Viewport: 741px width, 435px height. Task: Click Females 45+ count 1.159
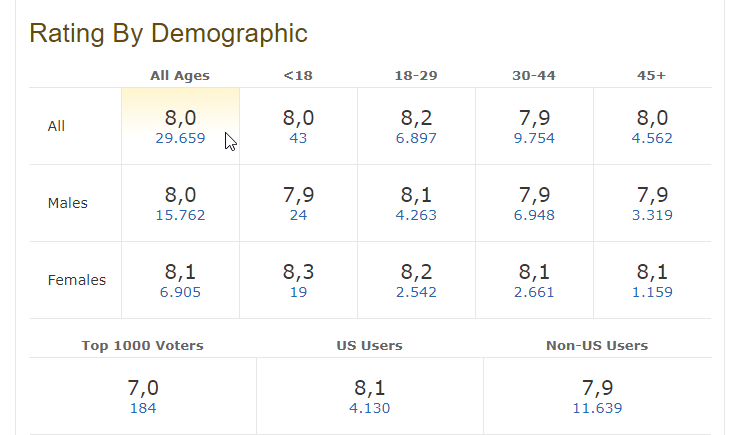coord(652,292)
